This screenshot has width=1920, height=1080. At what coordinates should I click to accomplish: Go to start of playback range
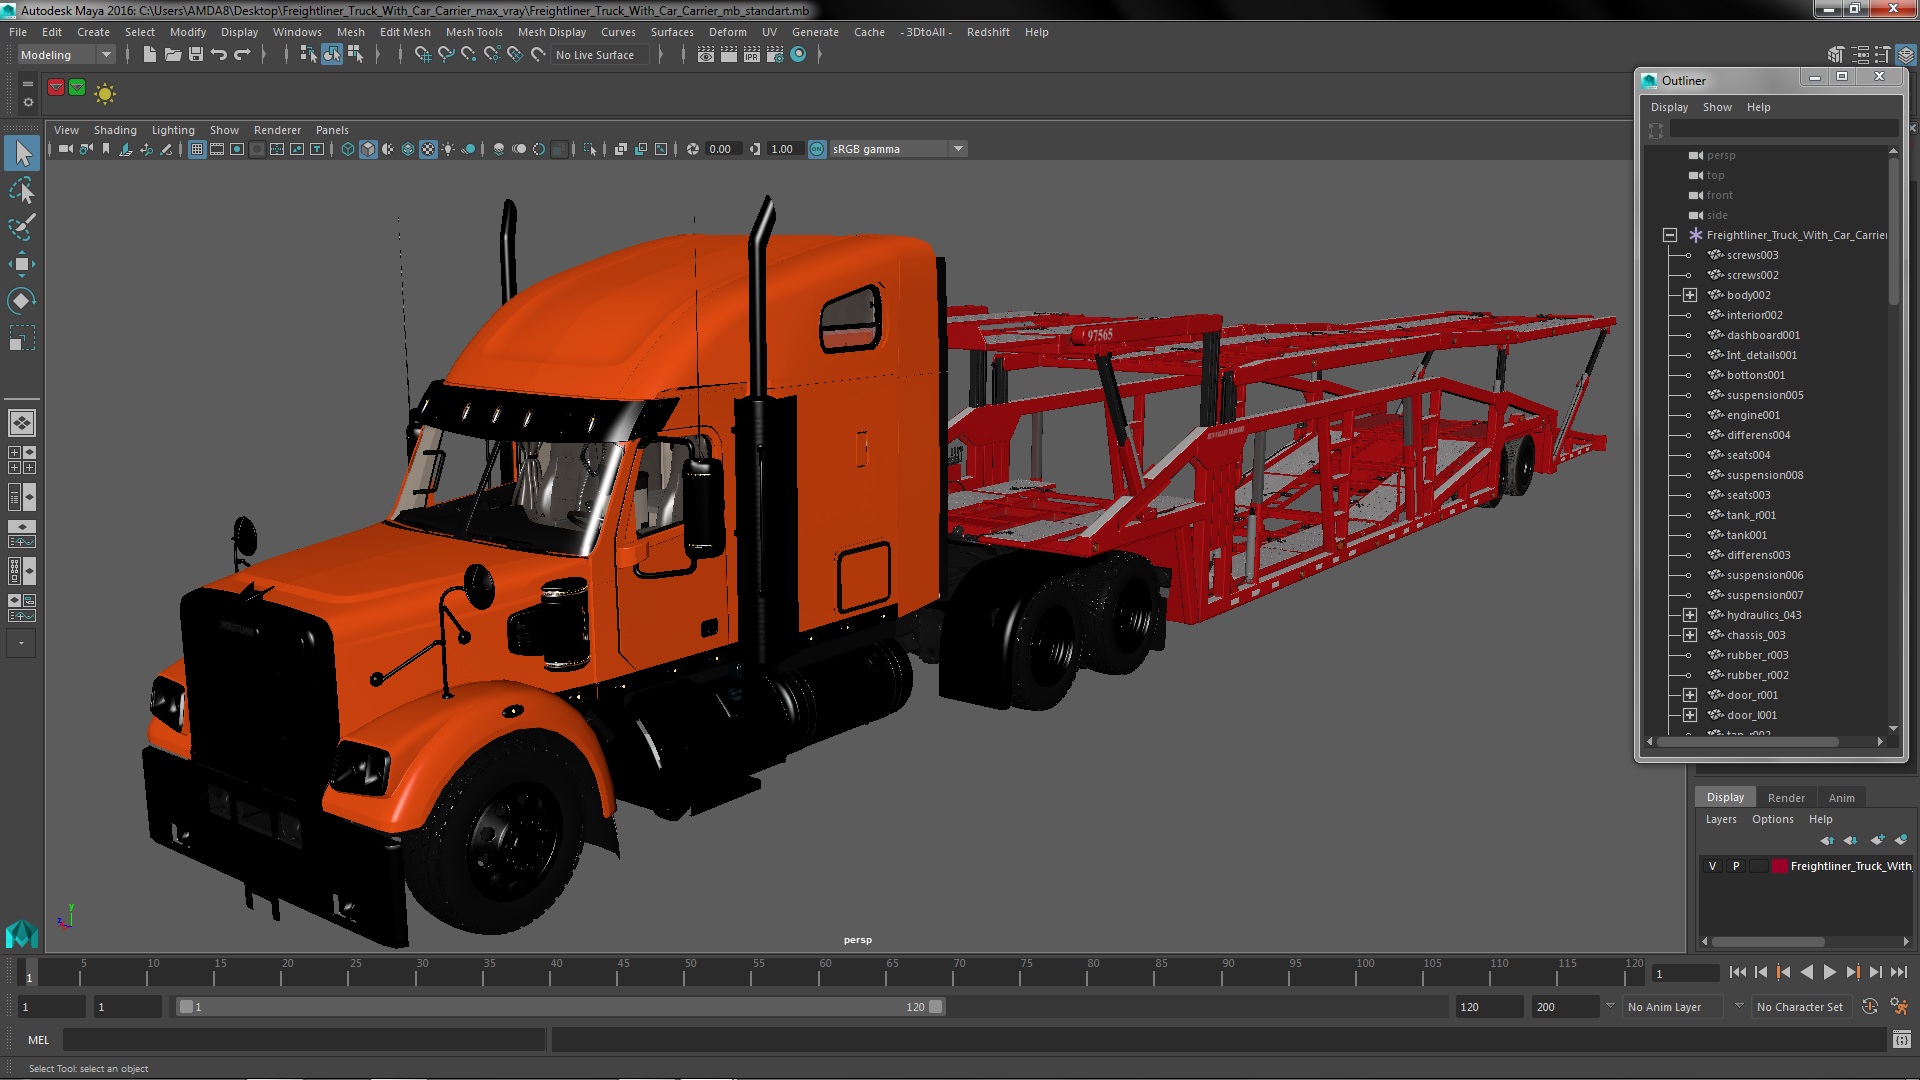pyautogui.click(x=1738, y=972)
